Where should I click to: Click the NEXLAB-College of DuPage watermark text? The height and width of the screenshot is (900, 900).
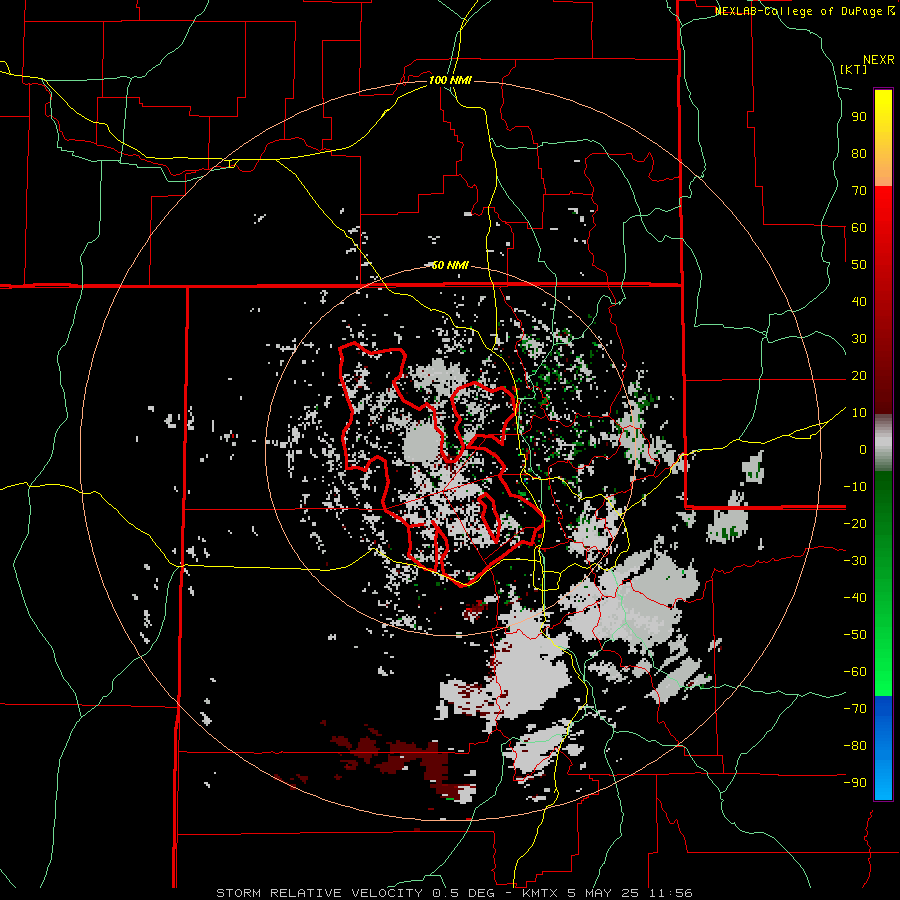804,11
